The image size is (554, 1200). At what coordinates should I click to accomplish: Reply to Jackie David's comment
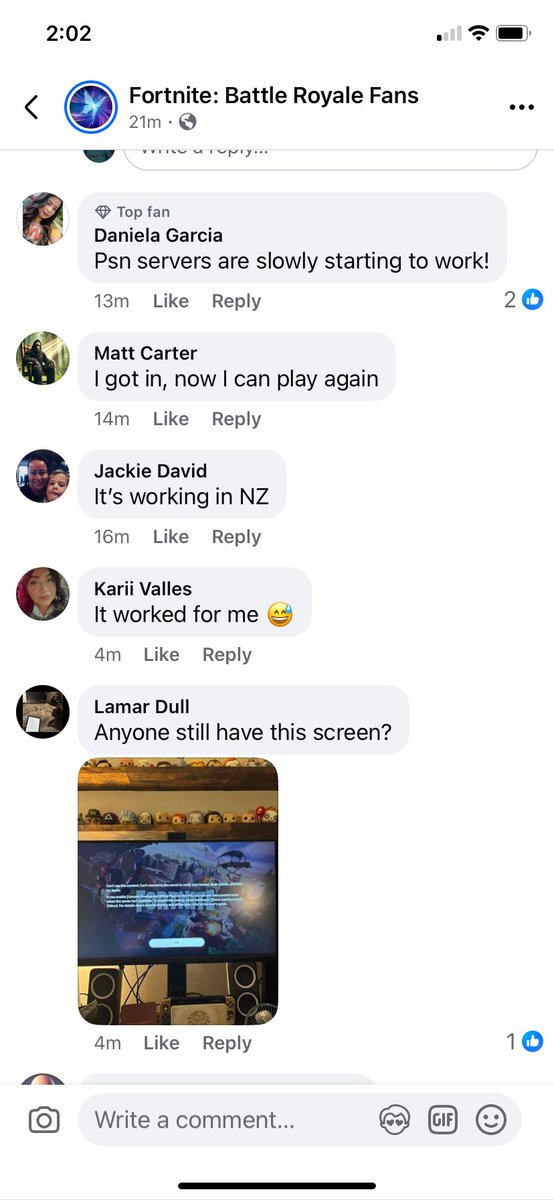[236, 537]
